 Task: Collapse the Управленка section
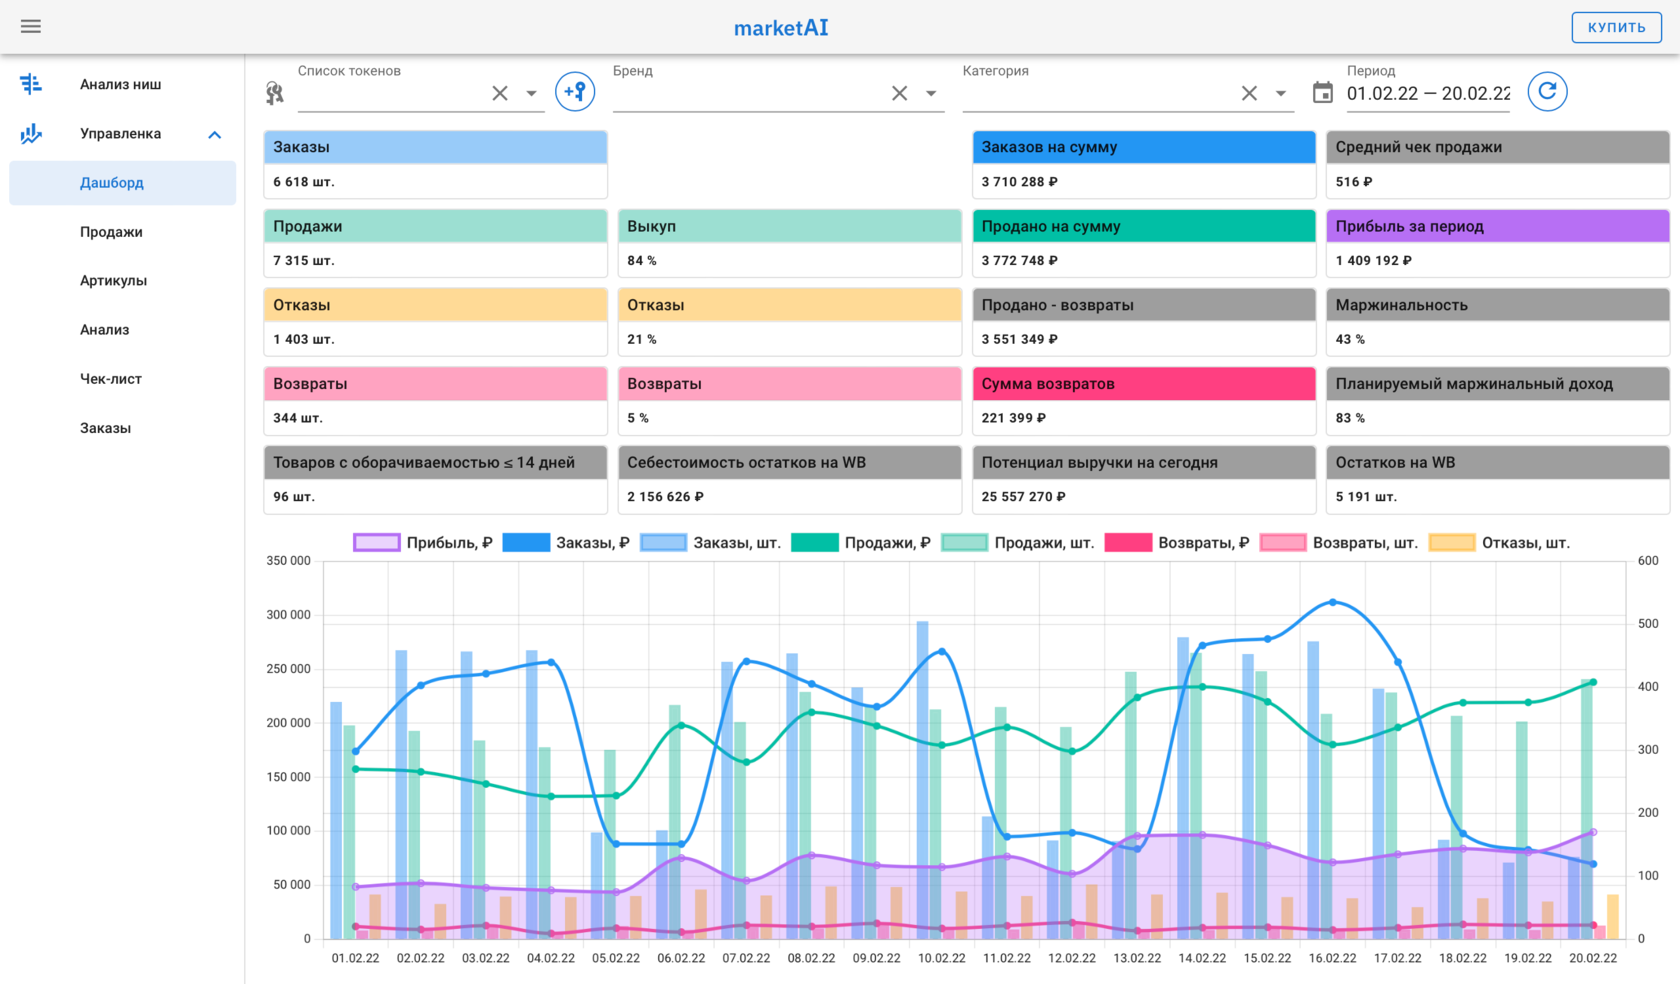(x=214, y=134)
